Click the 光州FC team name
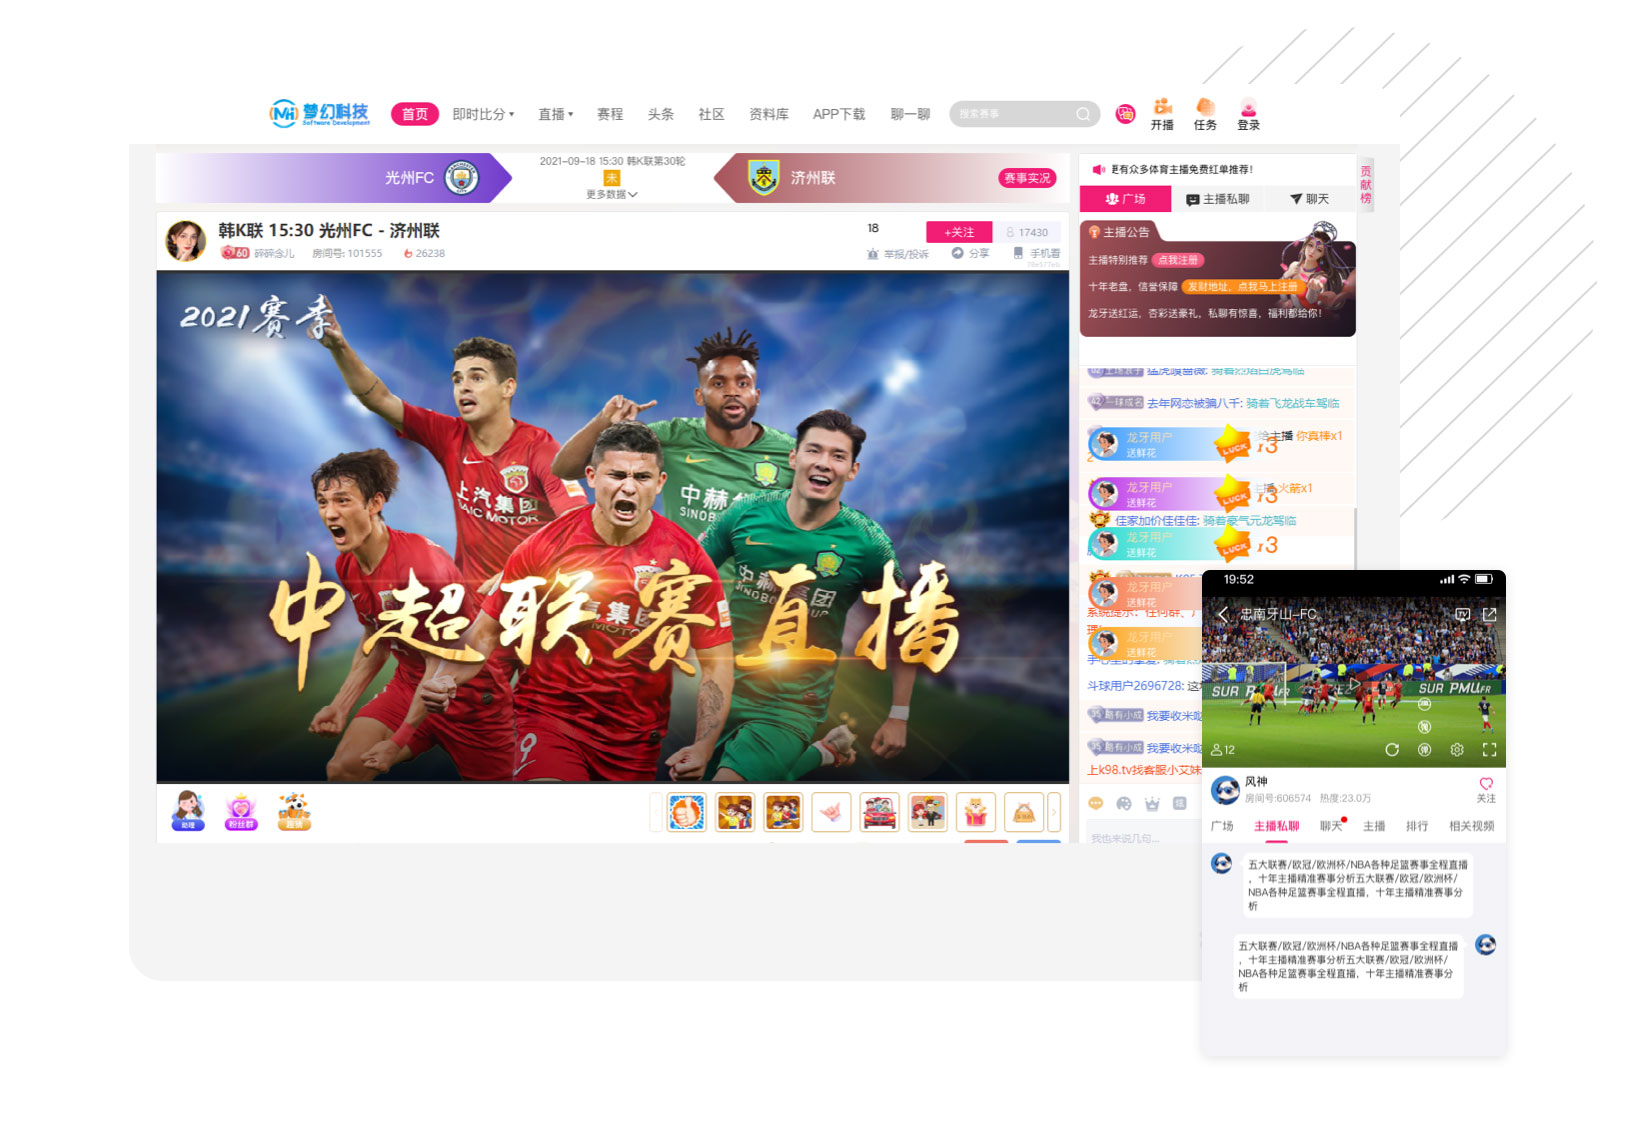 pyautogui.click(x=409, y=178)
